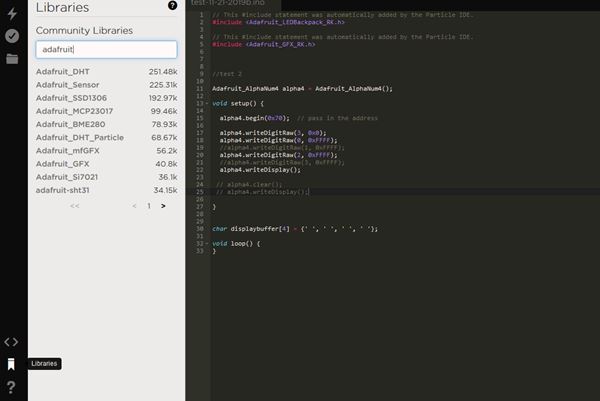This screenshot has height=401, width=600.
Task: Jump to first page of library results
Action: [75, 206]
